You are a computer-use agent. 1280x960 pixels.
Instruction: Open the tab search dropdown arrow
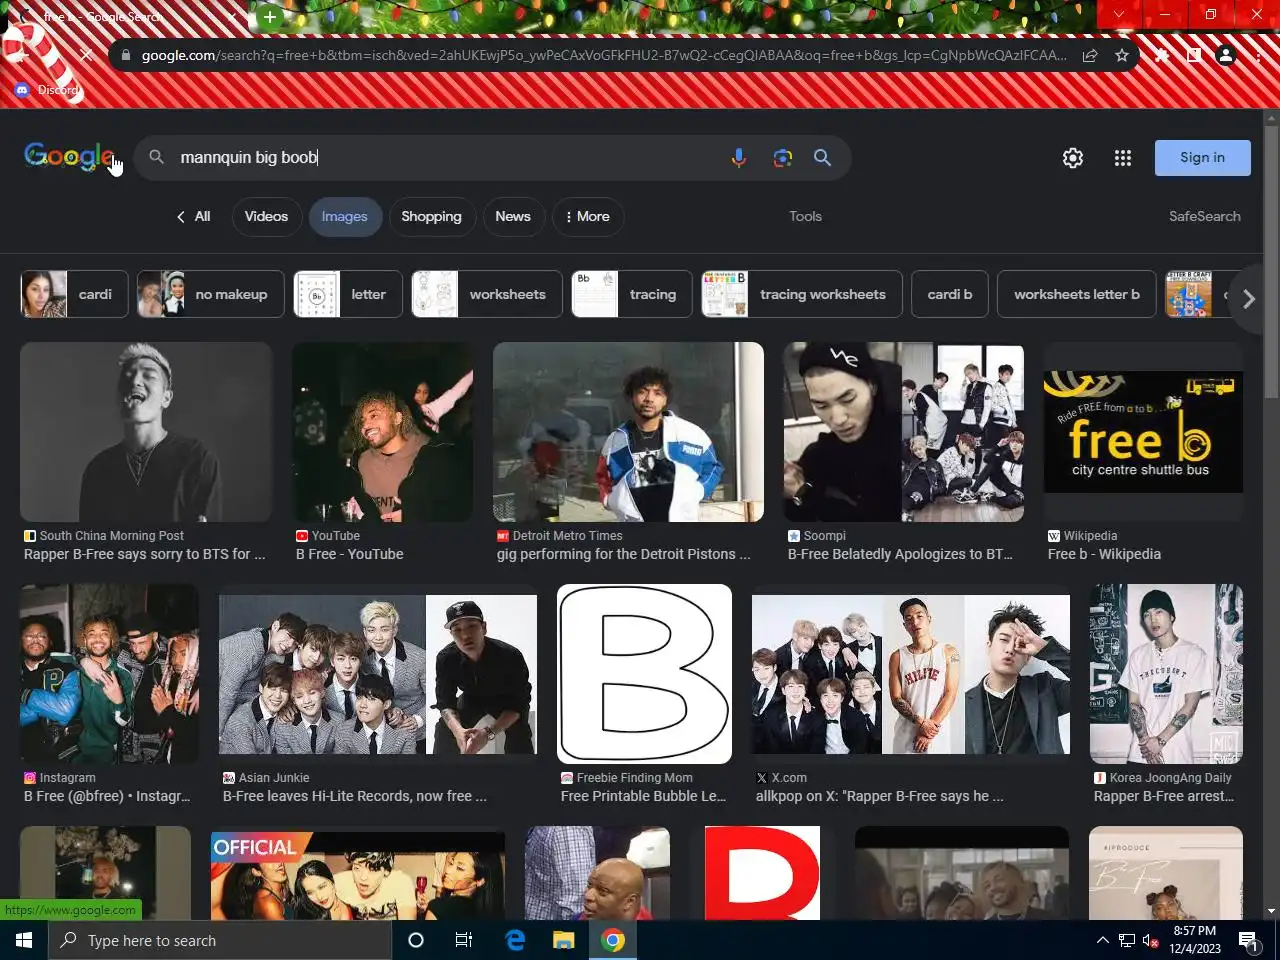[x=1119, y=14]
